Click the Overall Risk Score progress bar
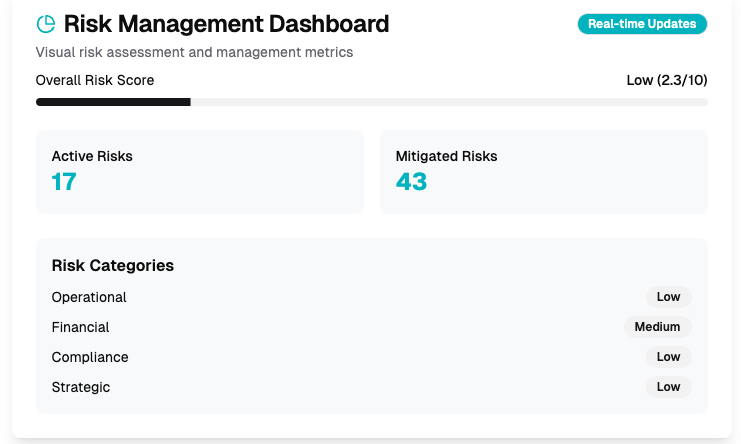This screenshot has height=444, width=741. (x=371, y=102)
